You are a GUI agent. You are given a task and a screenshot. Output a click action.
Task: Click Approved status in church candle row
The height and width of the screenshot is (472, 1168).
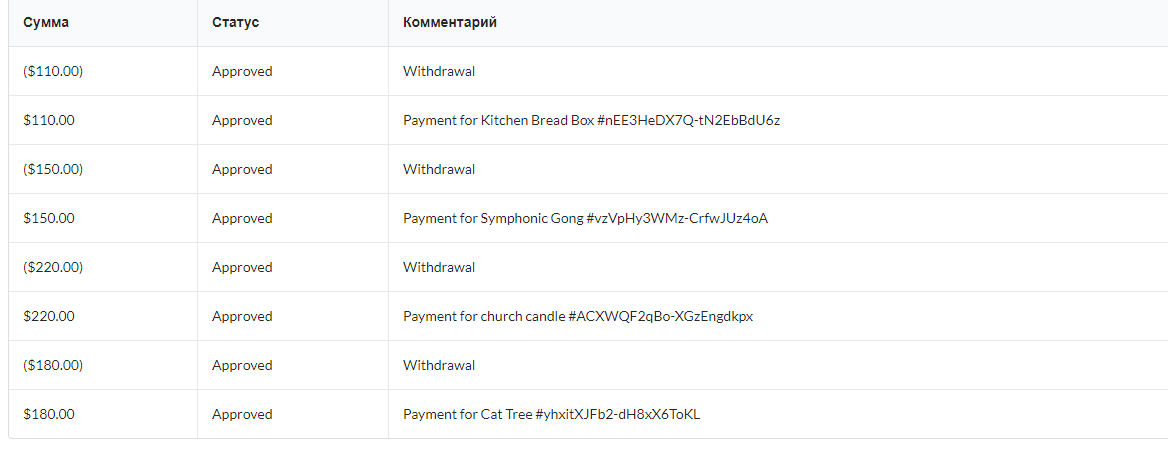(242, 316)
